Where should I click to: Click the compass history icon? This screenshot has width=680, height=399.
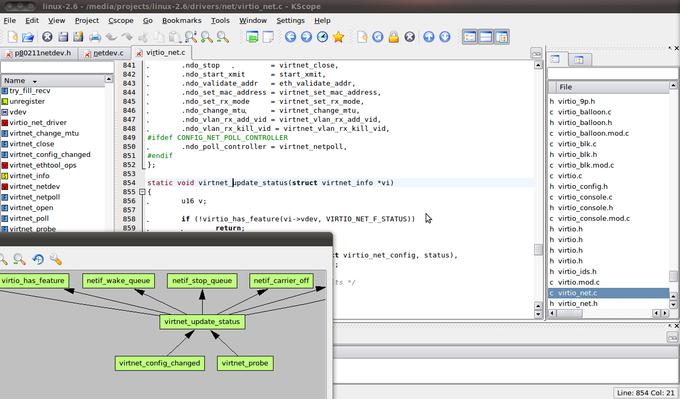point(322,37)
